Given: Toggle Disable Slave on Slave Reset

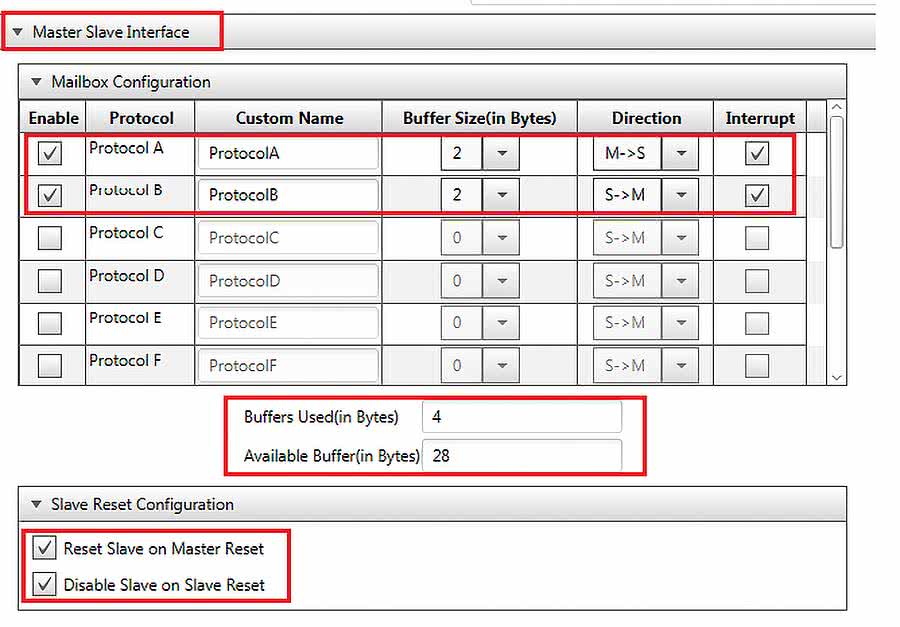Looking at the screenshot, I should (44, 585).
